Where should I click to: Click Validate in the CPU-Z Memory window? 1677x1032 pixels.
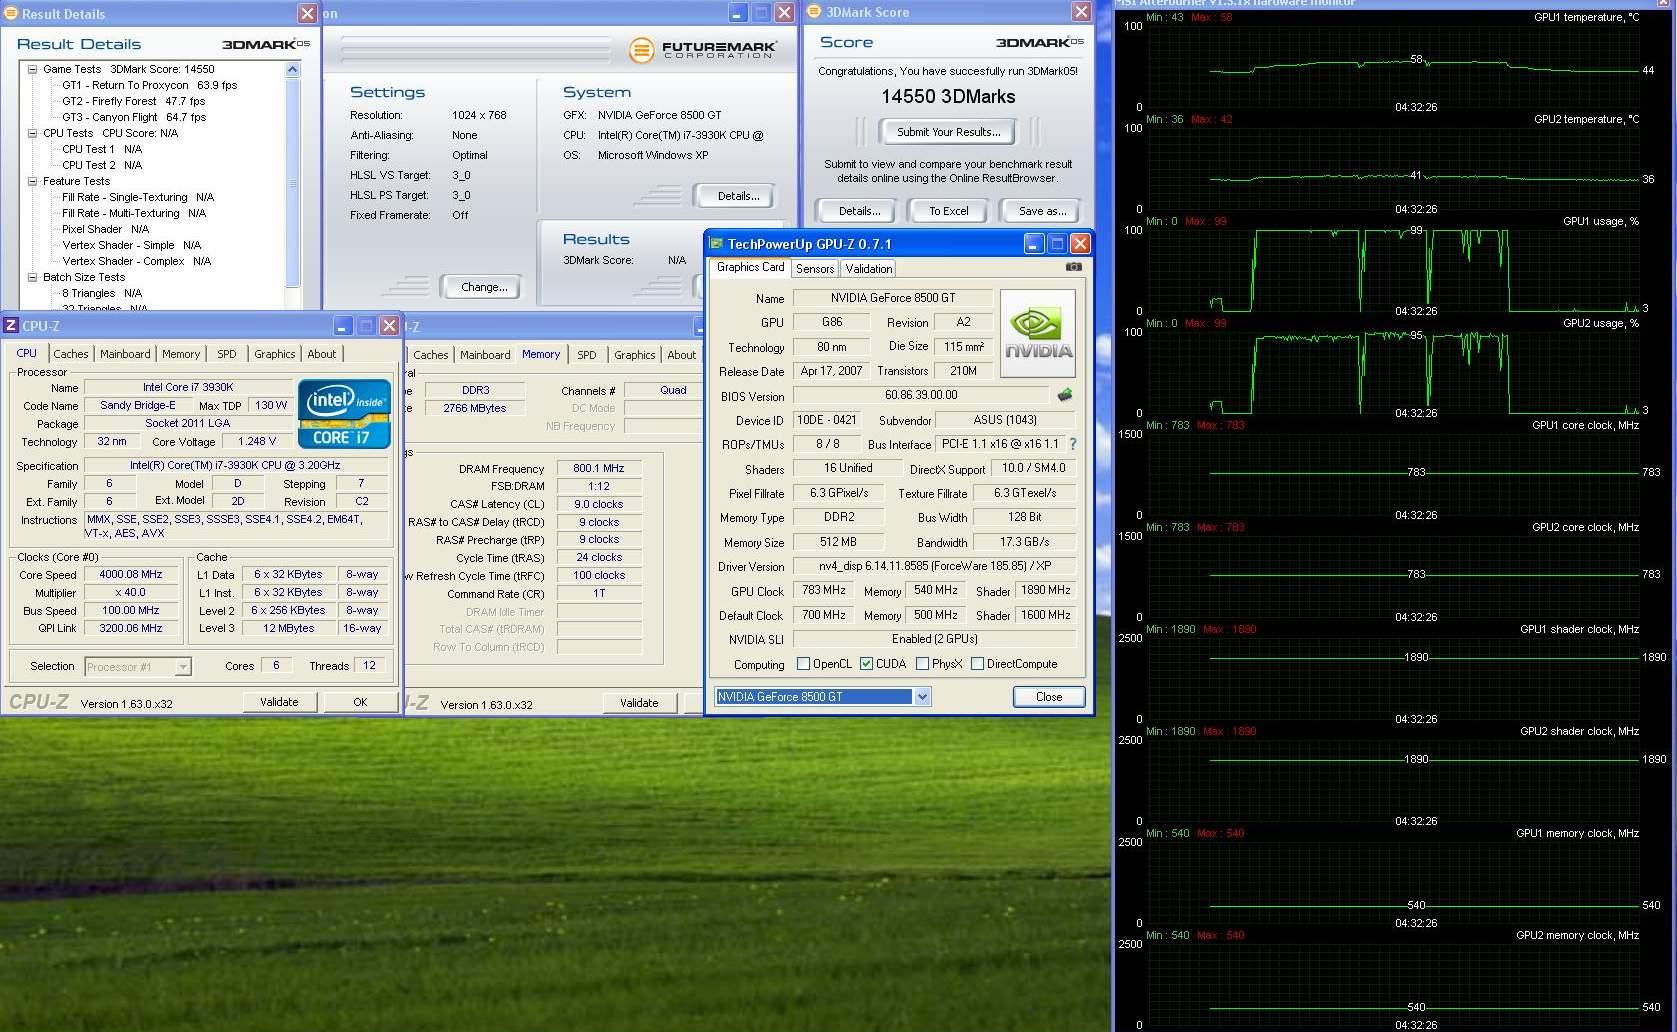pyautogui.click(x=639, y=703)
